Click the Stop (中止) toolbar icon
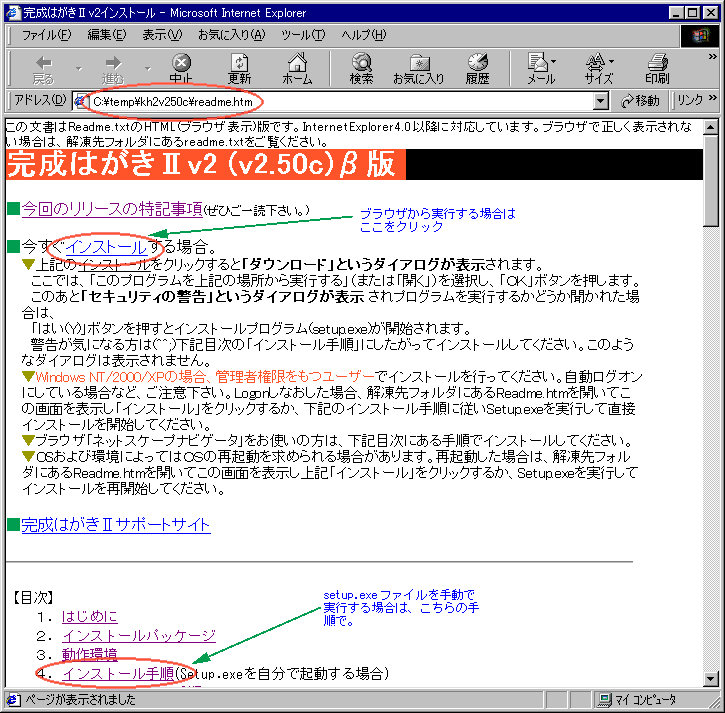This screenshot has height=713, width=725. pos(181,68)
